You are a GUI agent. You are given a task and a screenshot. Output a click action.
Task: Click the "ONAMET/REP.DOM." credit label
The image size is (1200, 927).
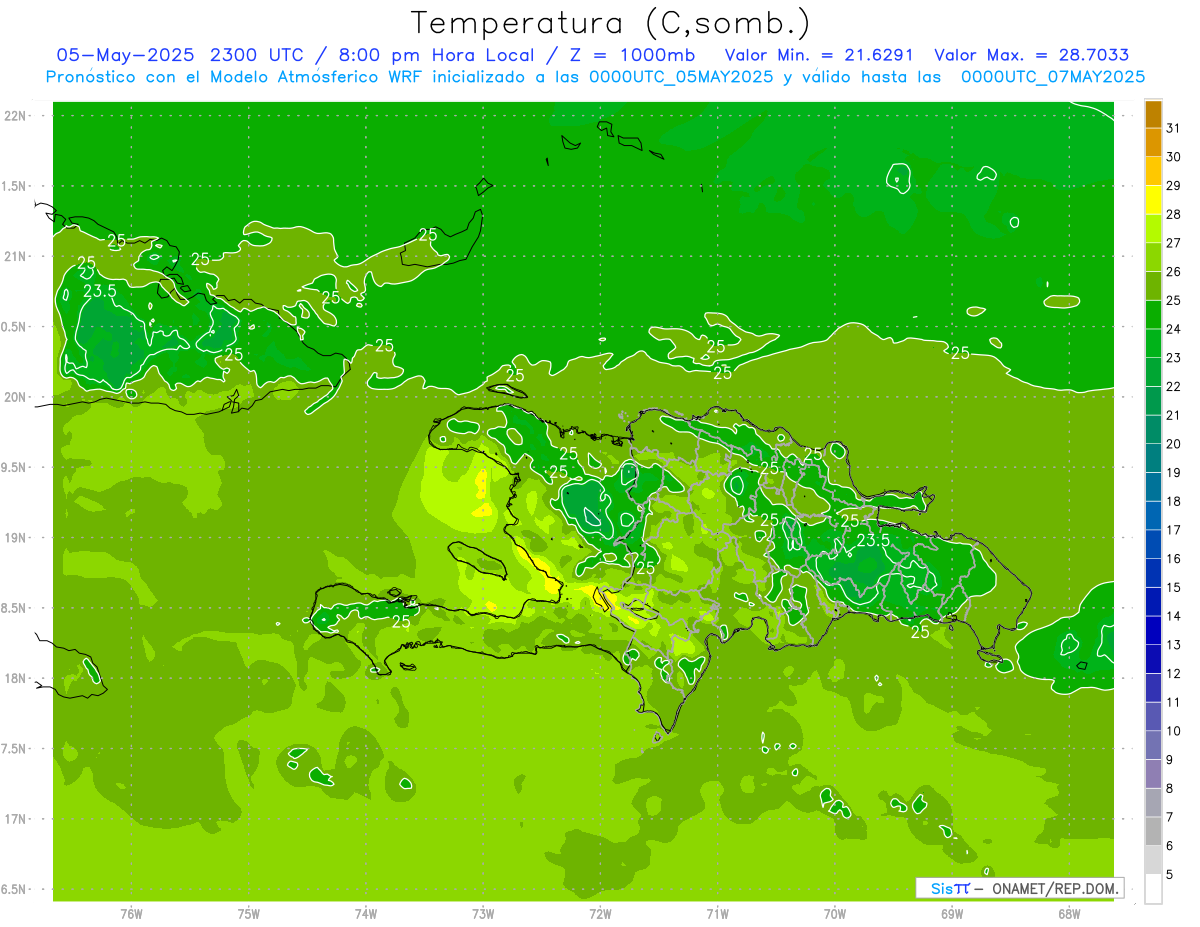tap(1054, 888)
